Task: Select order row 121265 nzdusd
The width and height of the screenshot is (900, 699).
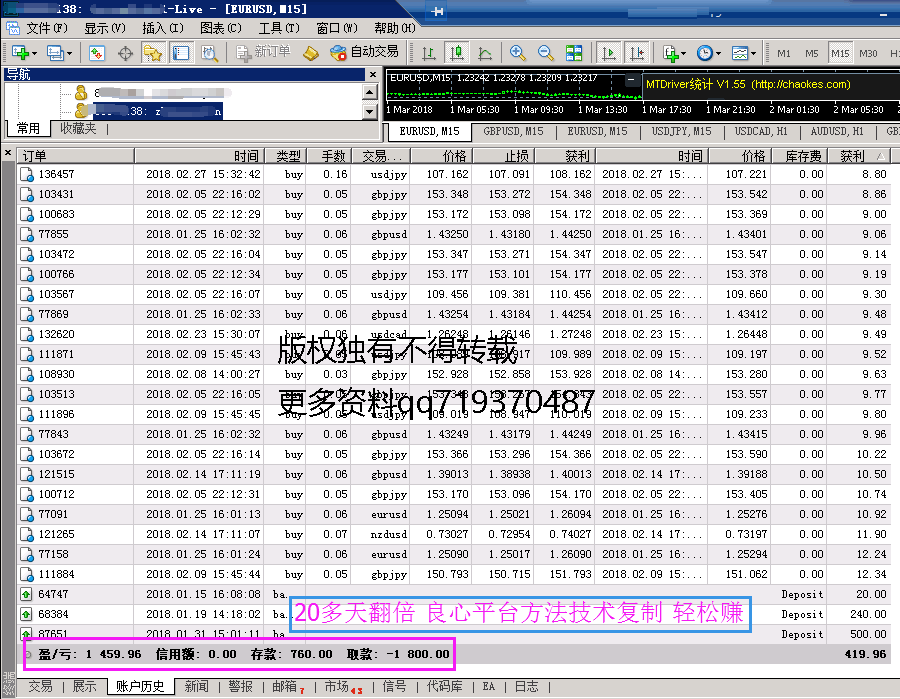Action: tap(453, 534)
